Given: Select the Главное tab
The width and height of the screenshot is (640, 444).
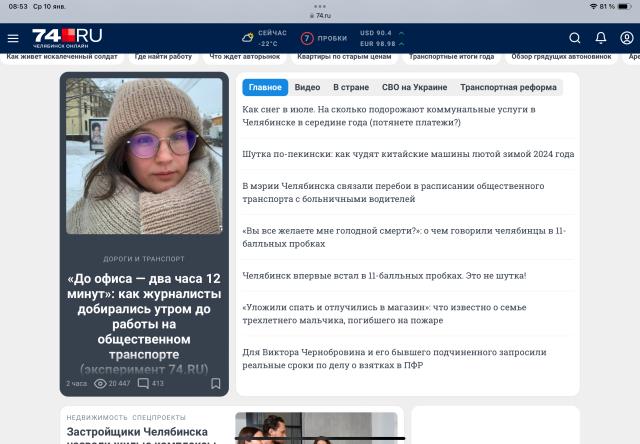Looking at the screenshot, I should point(265,87).
